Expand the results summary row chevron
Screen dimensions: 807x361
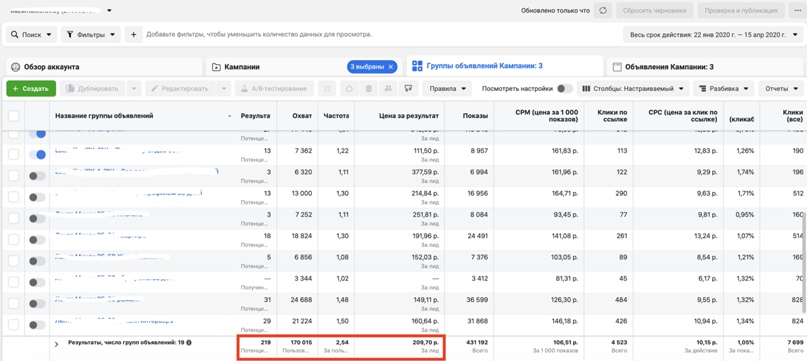click(57, 345)
